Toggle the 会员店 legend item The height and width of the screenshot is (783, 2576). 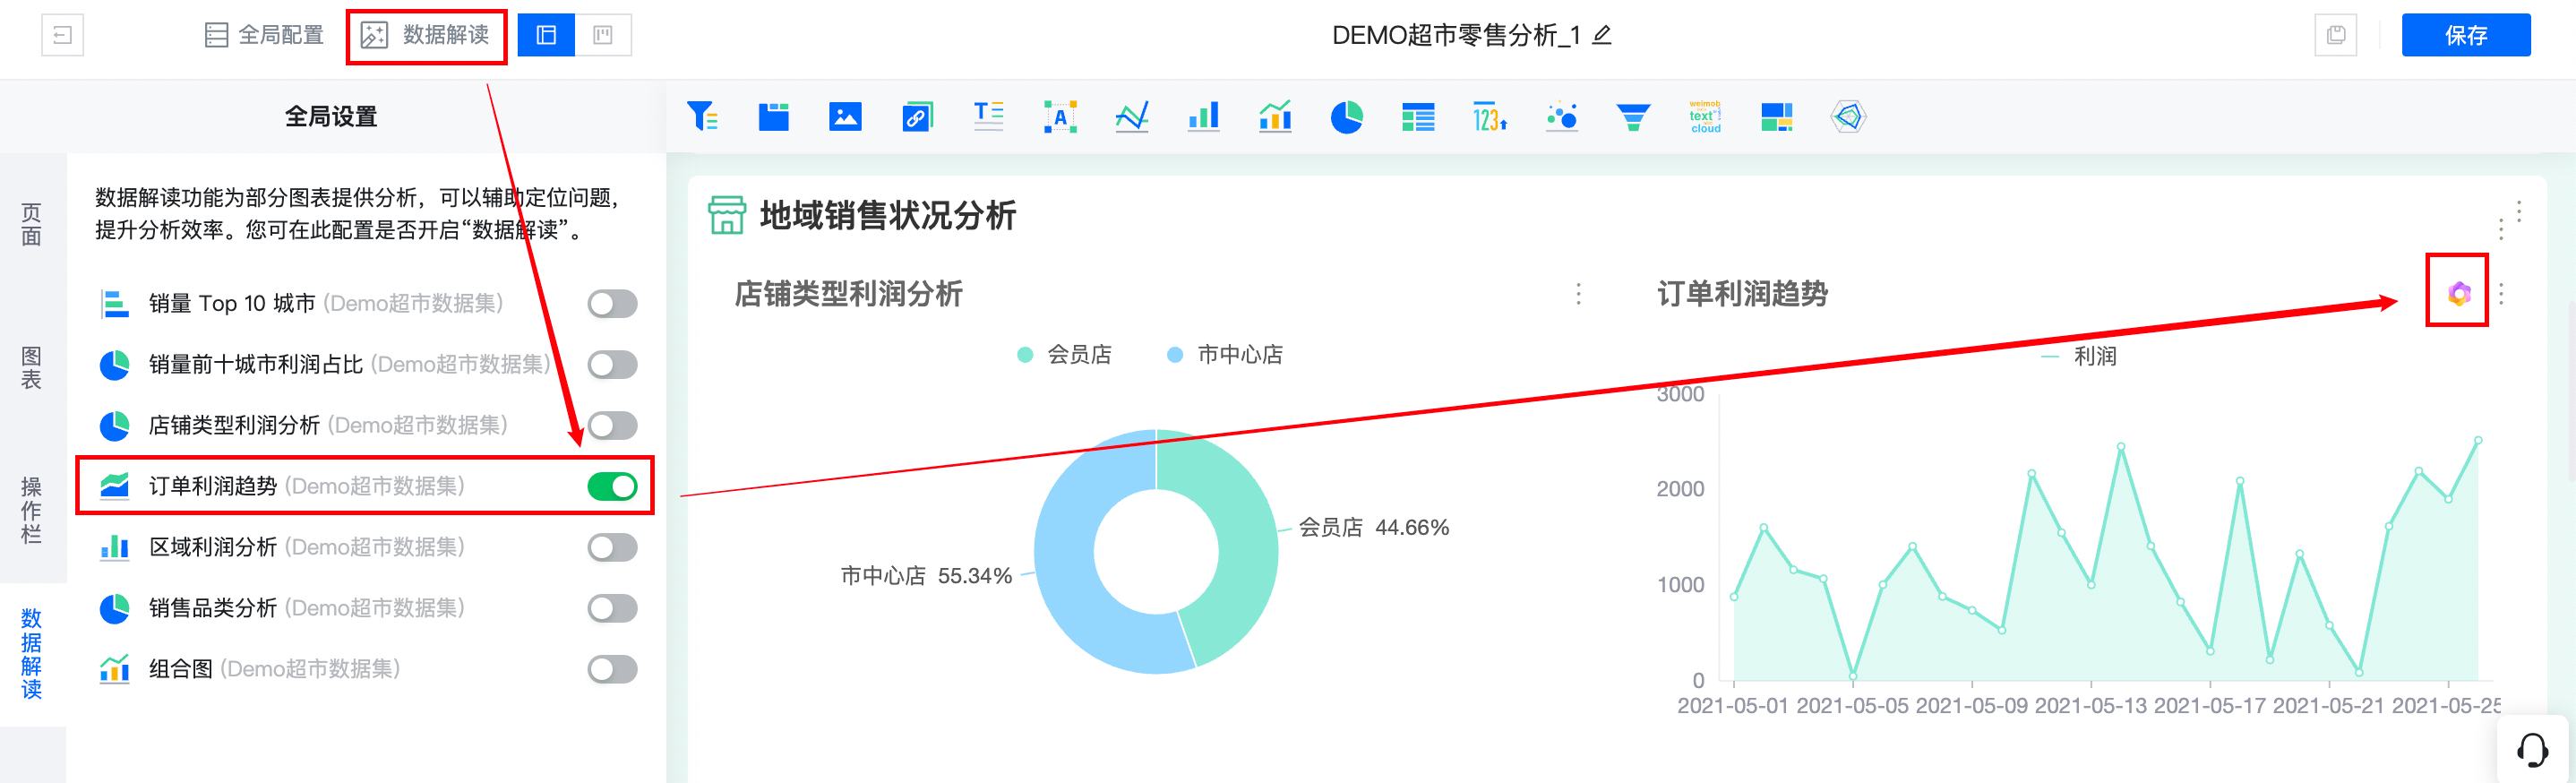pyautogui.click(x=1064, y=355)
